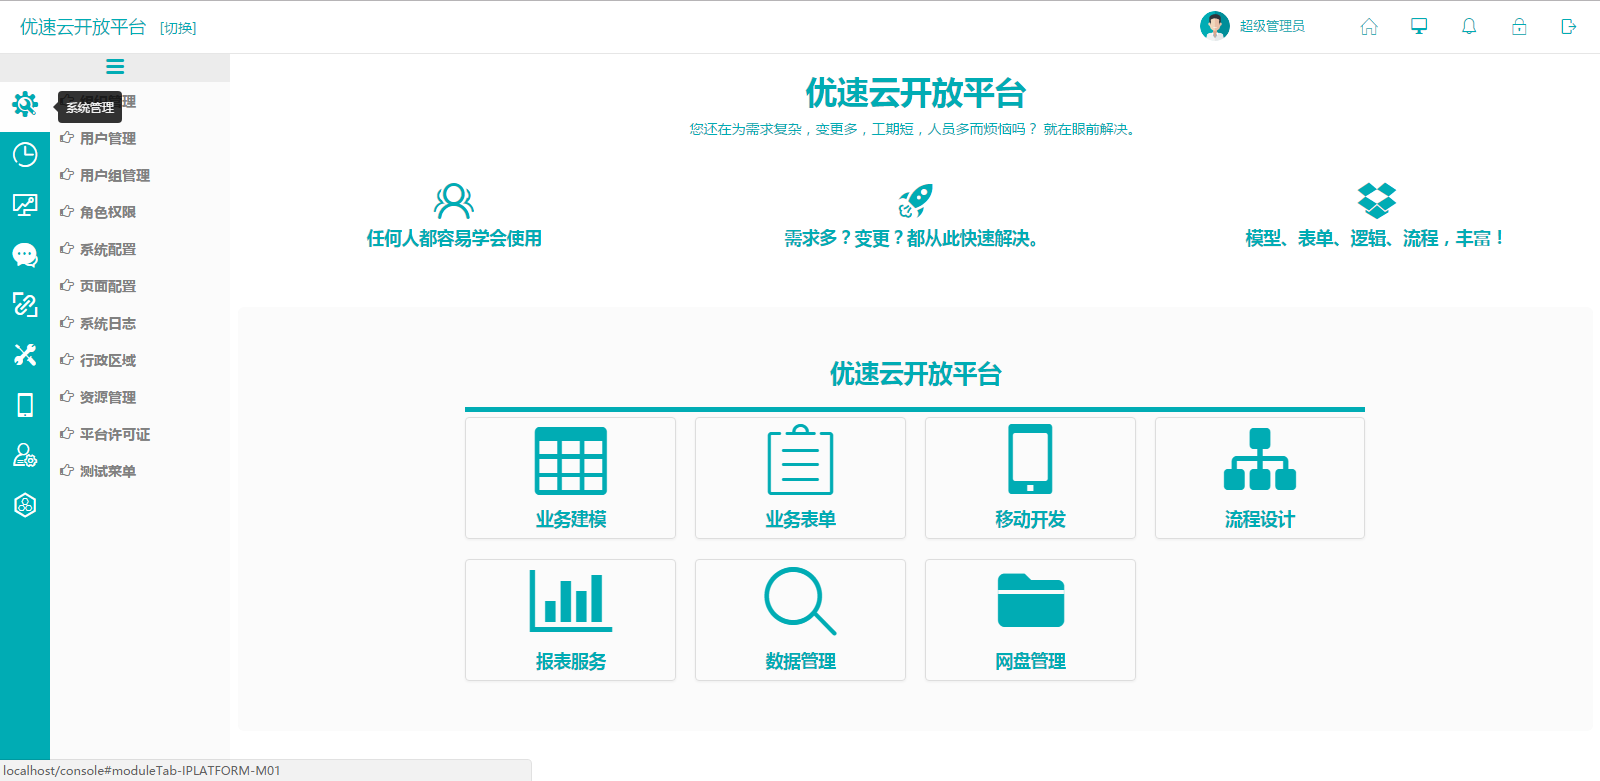
Task: Open the chat bubble sidebar icon
Action: (25, 255)
